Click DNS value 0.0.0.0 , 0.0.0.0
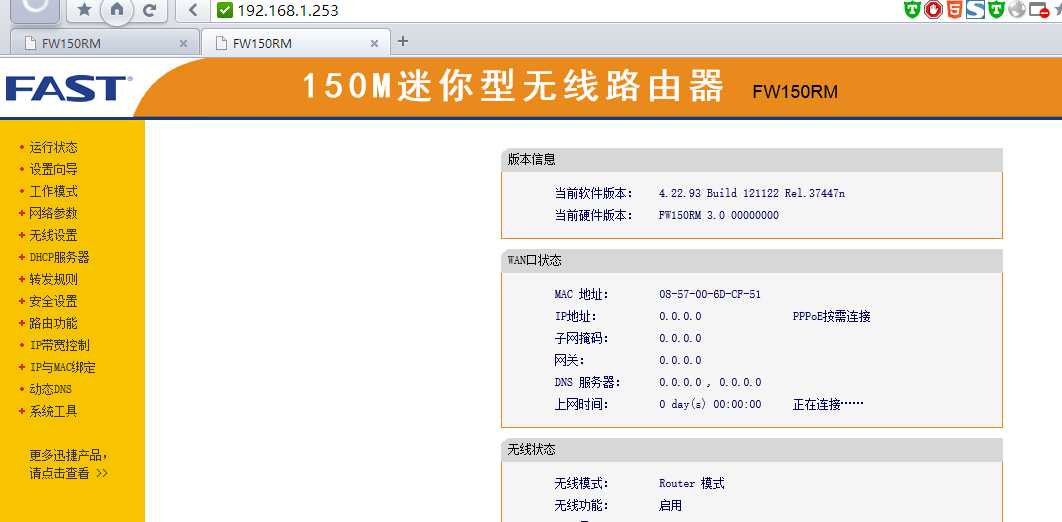Screen dimensions: 1062x522 (710, 383)
